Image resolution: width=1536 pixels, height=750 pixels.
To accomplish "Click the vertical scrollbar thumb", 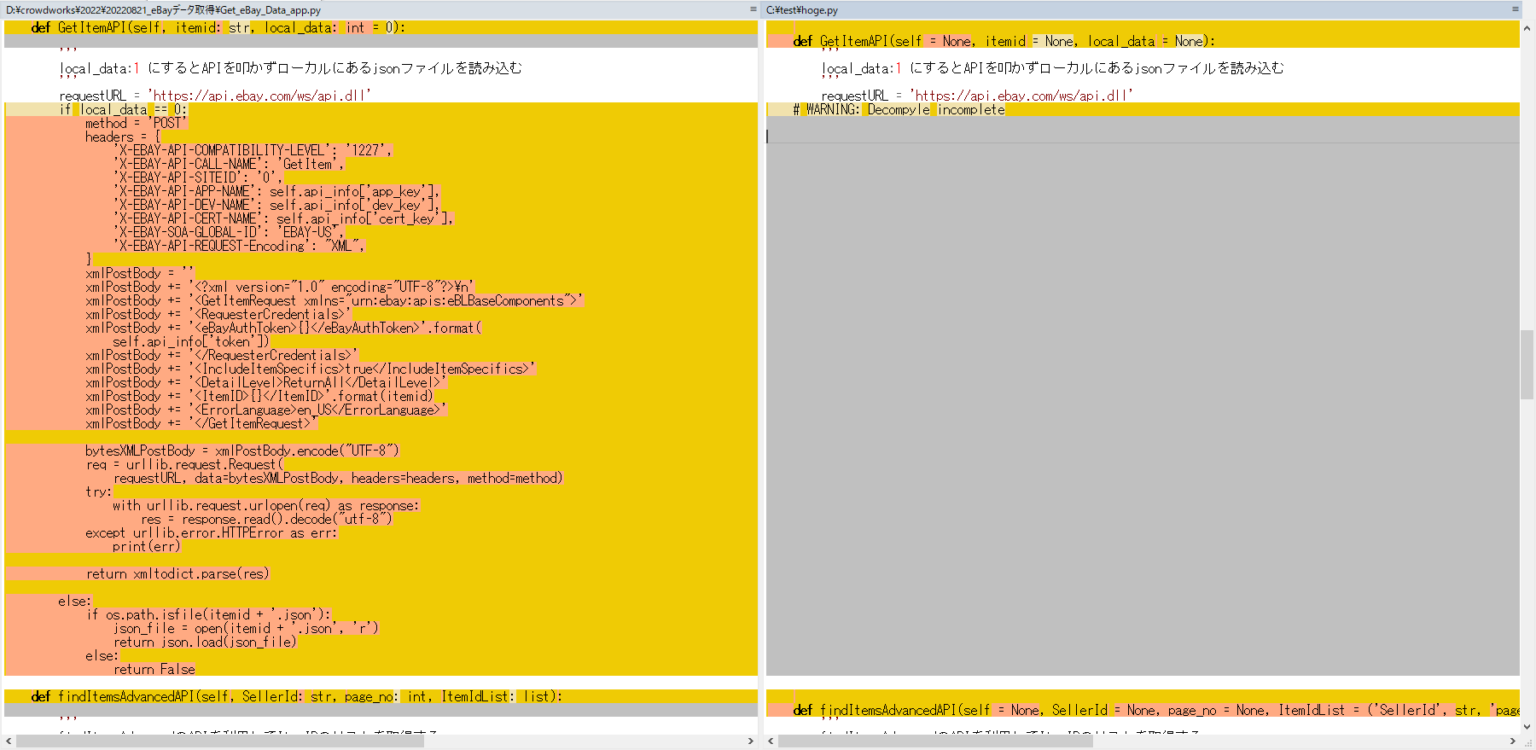I will pos(1527,364).
